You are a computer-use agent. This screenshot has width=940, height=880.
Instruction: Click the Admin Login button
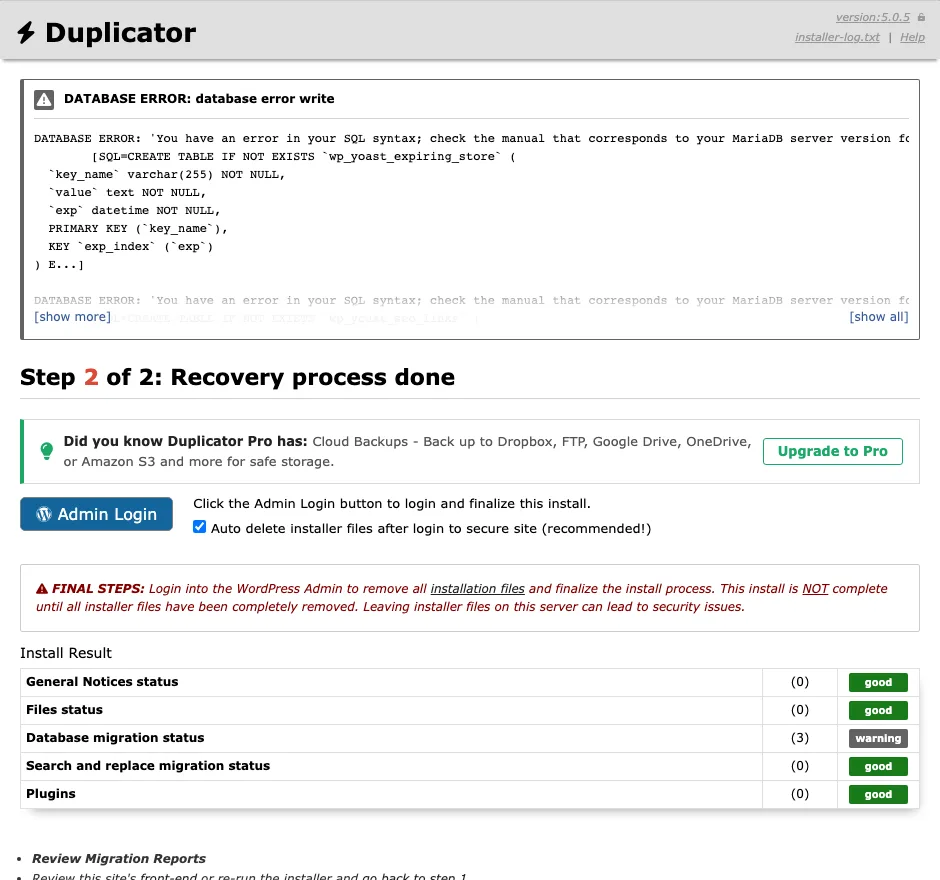[x=97, y=514]
